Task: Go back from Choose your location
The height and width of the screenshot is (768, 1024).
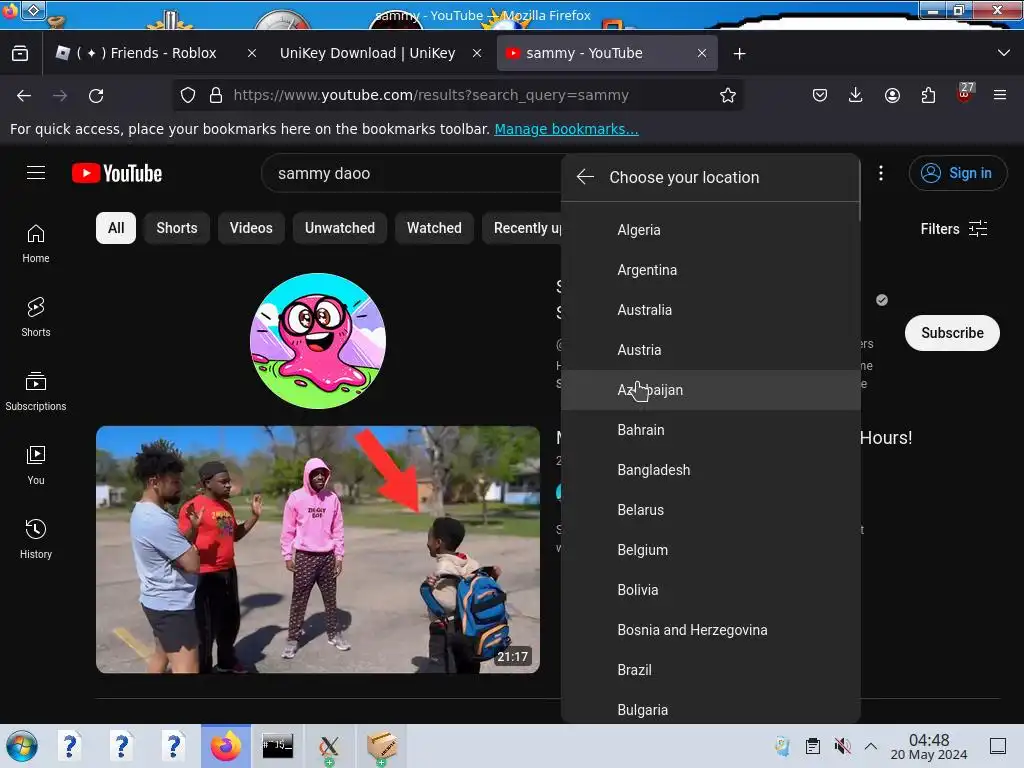Action: 585,177
